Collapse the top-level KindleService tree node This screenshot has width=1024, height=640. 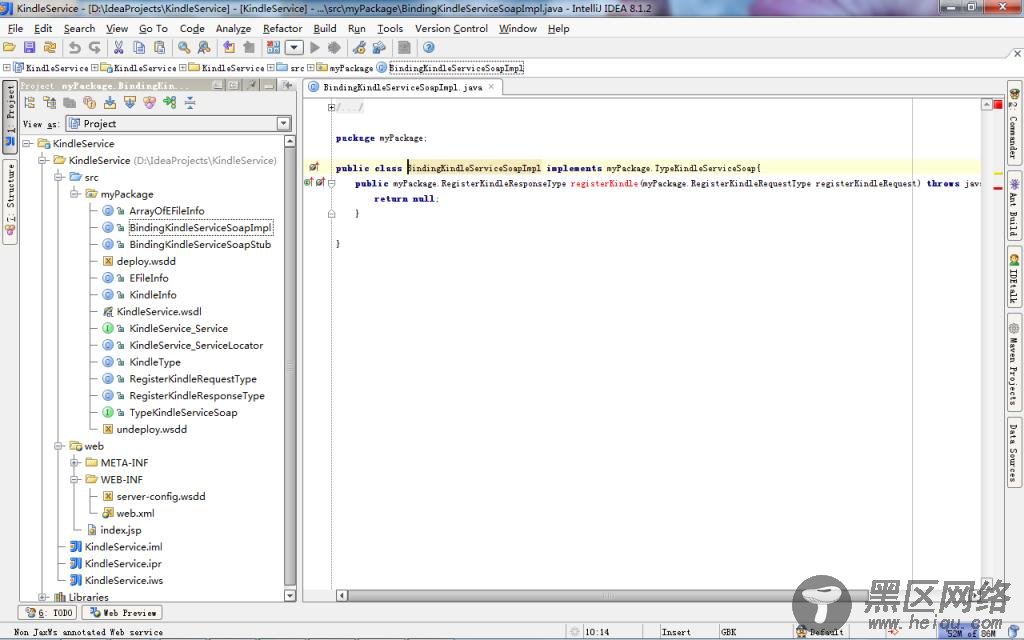click(x=27, y=143)
